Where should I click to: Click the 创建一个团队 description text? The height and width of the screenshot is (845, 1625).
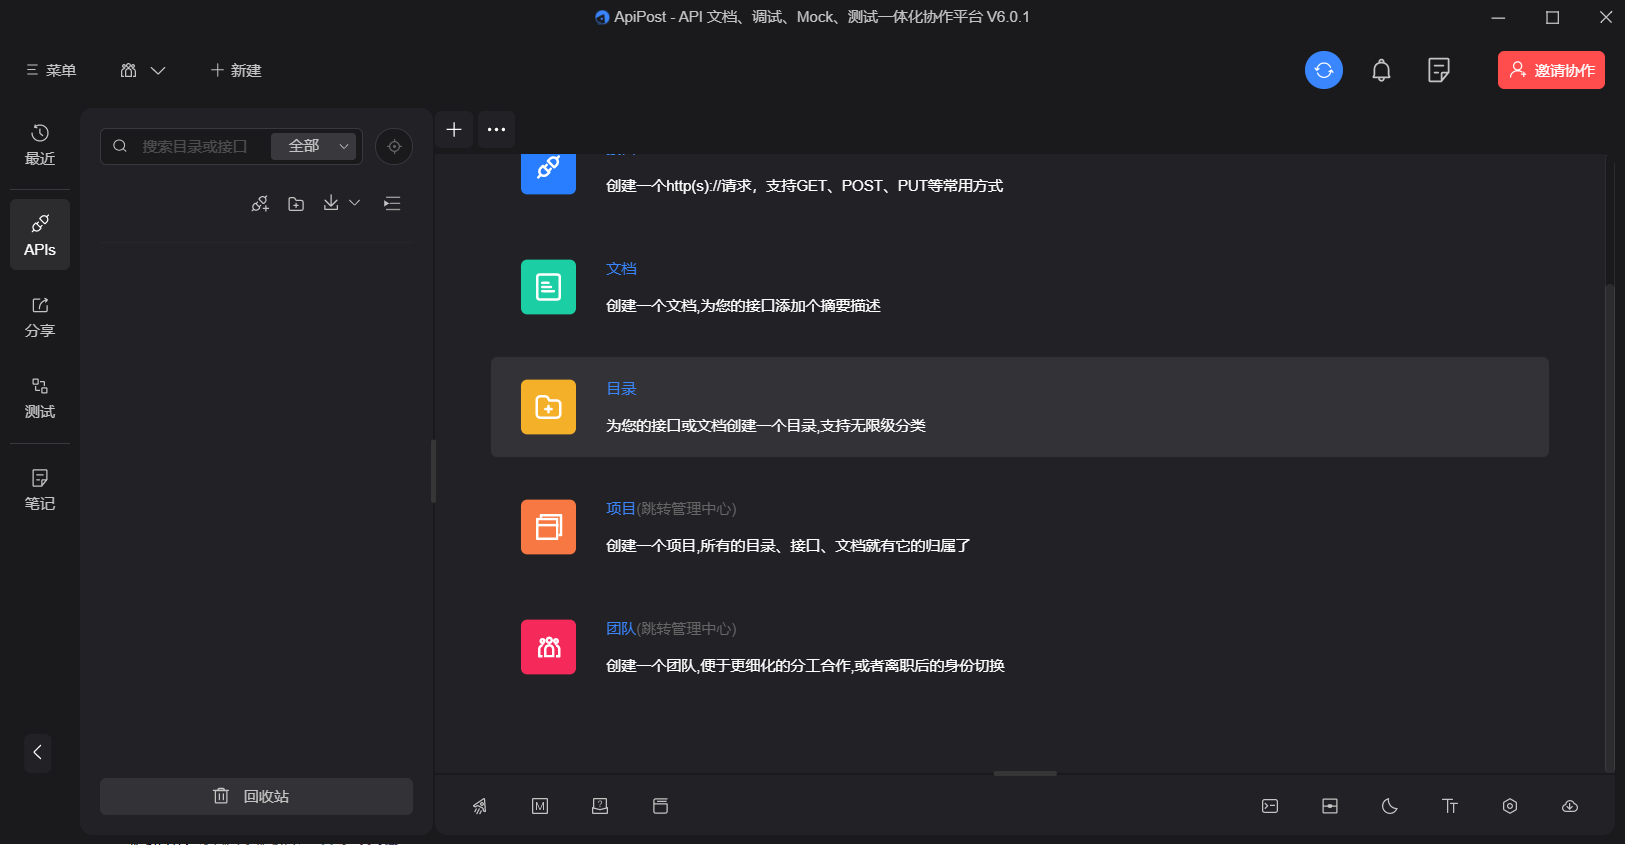805,666
